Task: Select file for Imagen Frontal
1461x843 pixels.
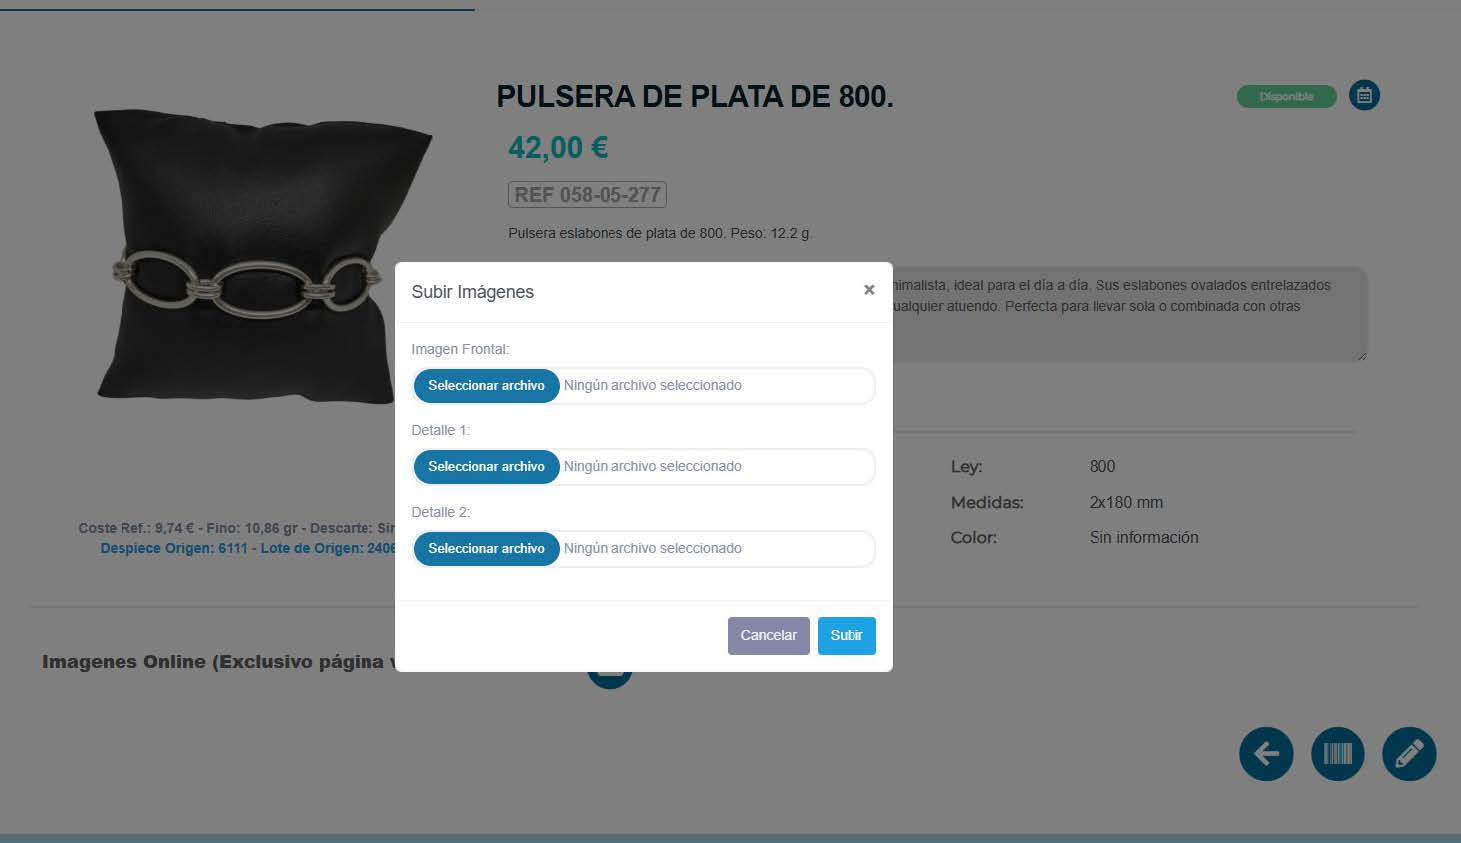Action: (x=486, y=385)
